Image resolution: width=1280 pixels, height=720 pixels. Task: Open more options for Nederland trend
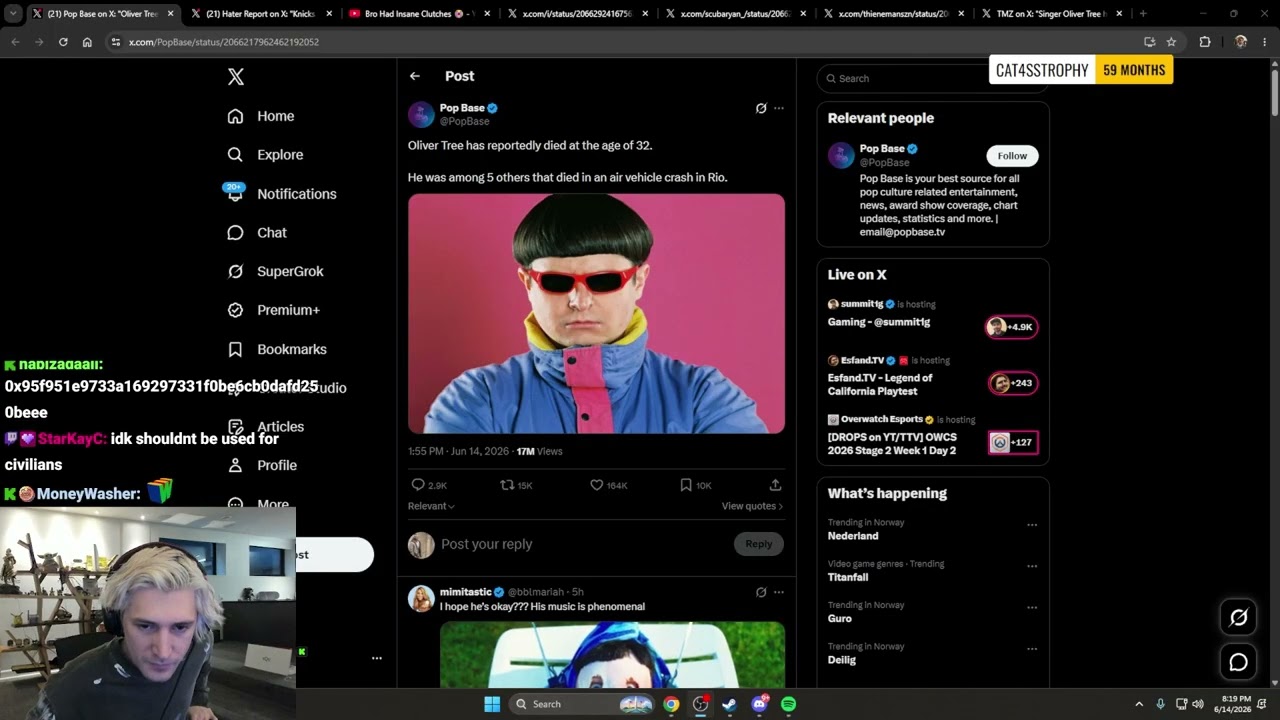(1032, 525)
